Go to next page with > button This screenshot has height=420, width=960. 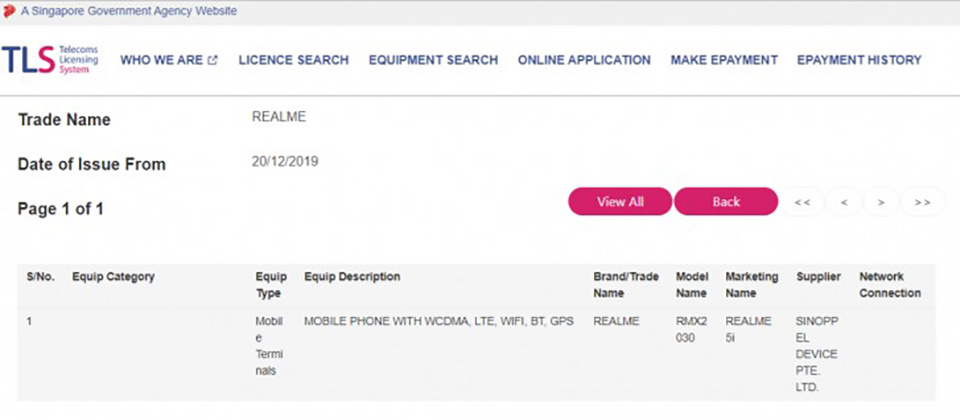[881, 202]
